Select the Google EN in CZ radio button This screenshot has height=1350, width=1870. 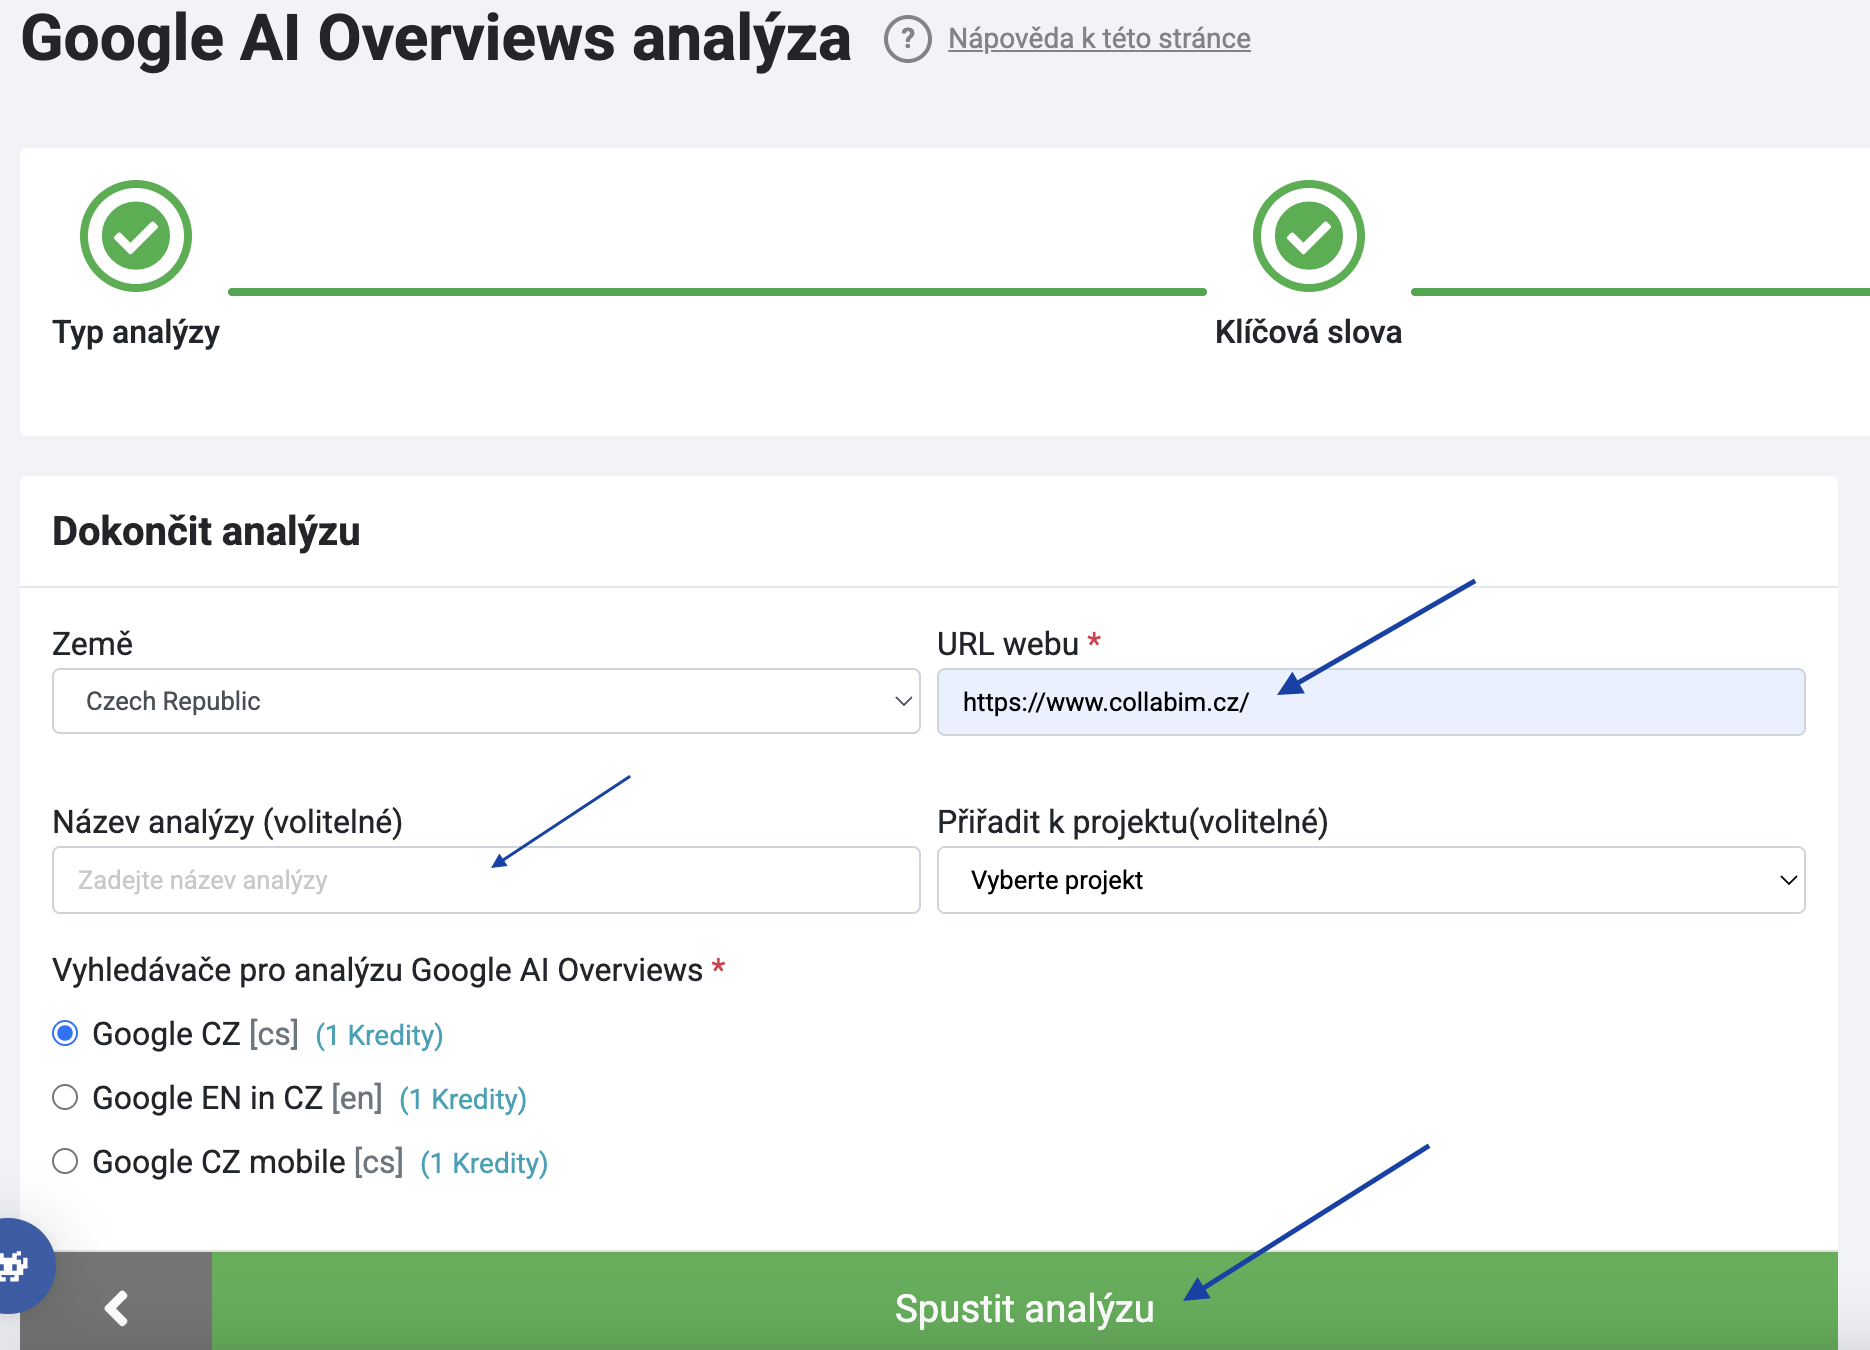(x=66, y=1097)
